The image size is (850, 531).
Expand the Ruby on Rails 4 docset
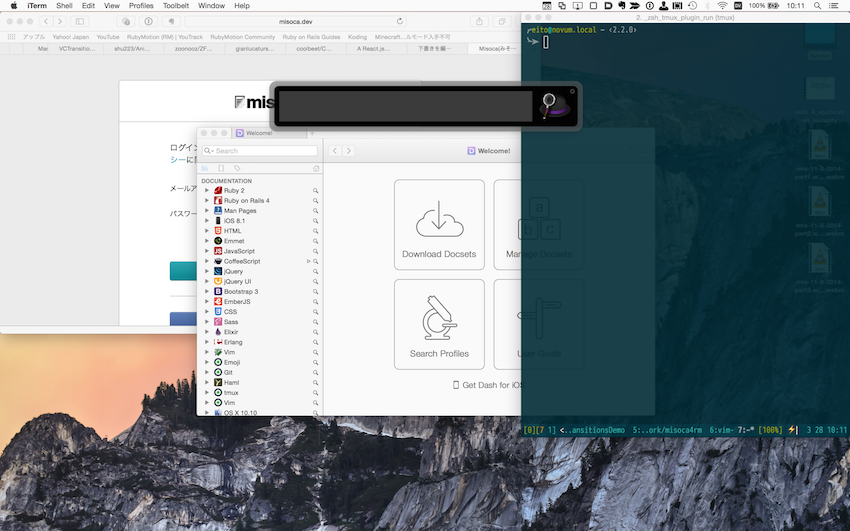[x=207, y=200]
